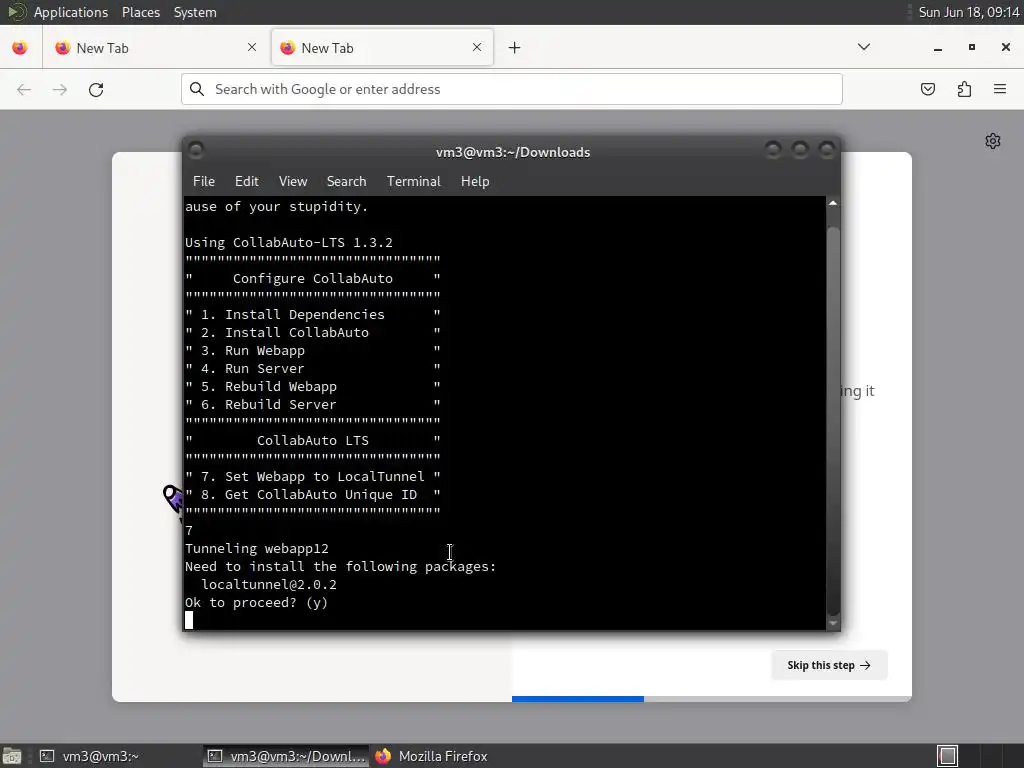Click the 'Using CollabAuto-LTS 1.3.2' line
The image size is (1024, 768).
pos(289,242)
